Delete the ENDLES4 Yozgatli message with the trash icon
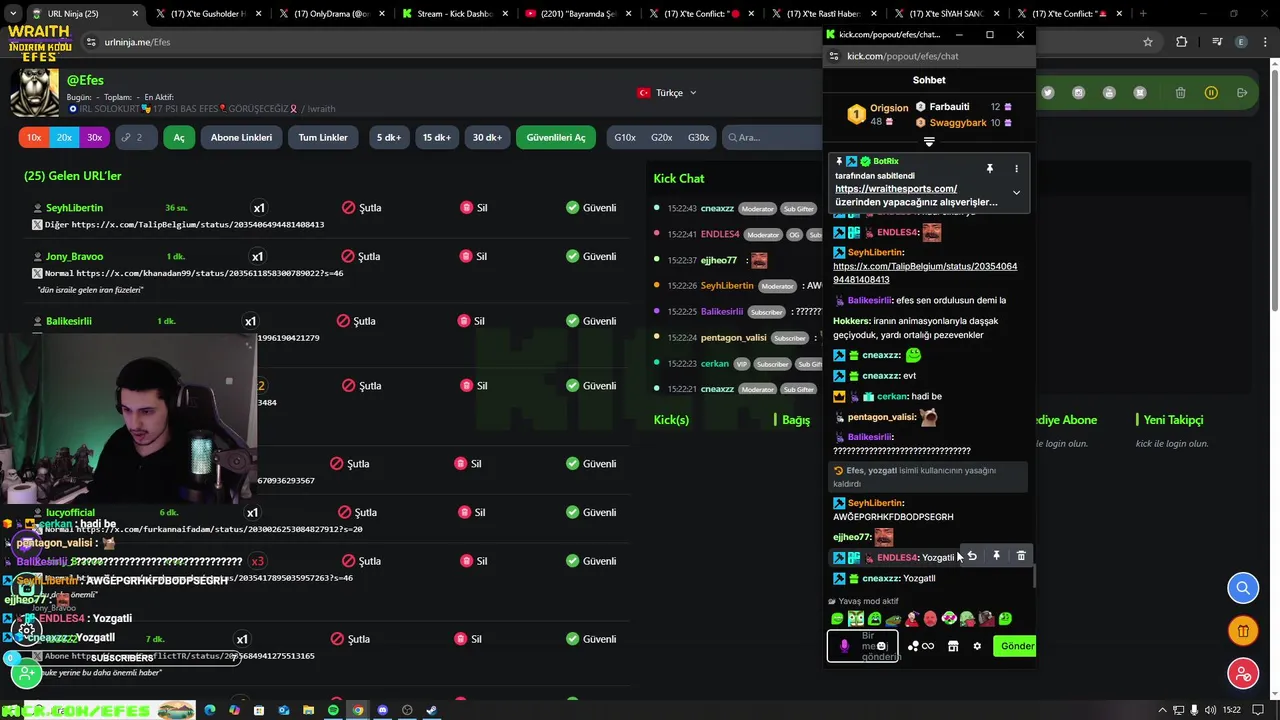 point(1021,556)
